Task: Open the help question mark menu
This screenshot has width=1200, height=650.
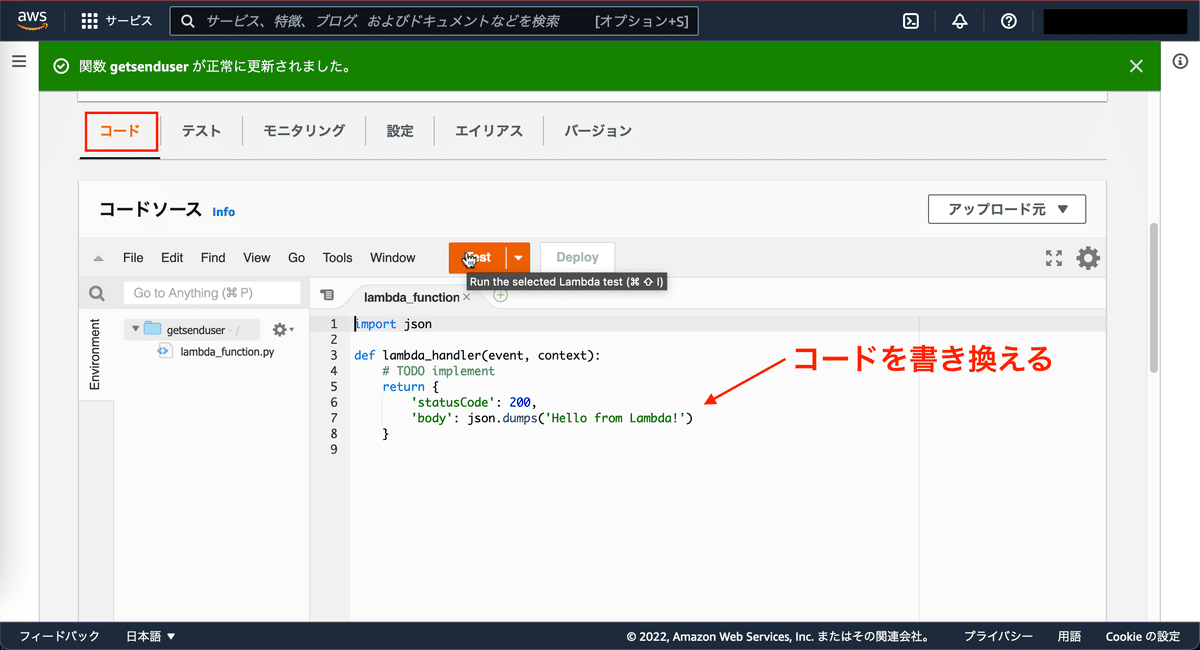Action: [x=1009, y=21]
